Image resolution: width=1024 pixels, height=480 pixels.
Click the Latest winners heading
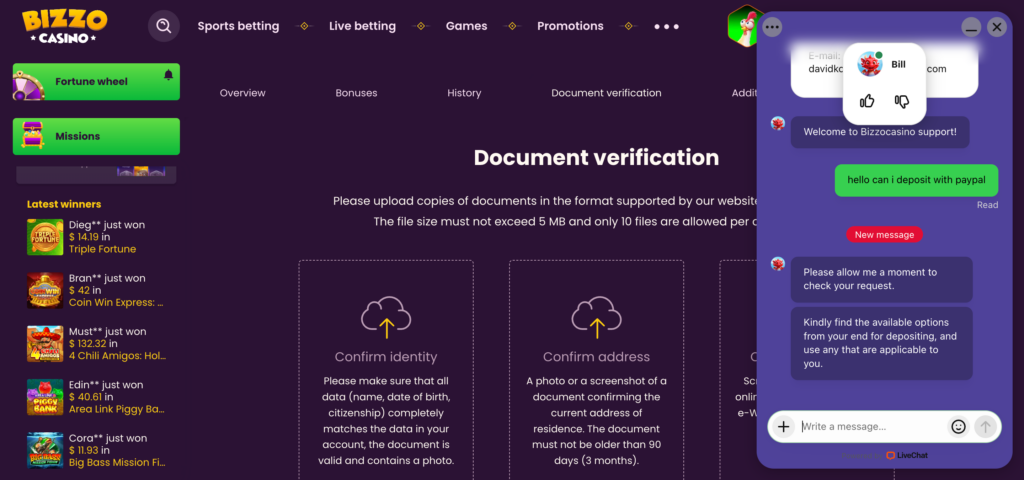[x=64, y=204]
